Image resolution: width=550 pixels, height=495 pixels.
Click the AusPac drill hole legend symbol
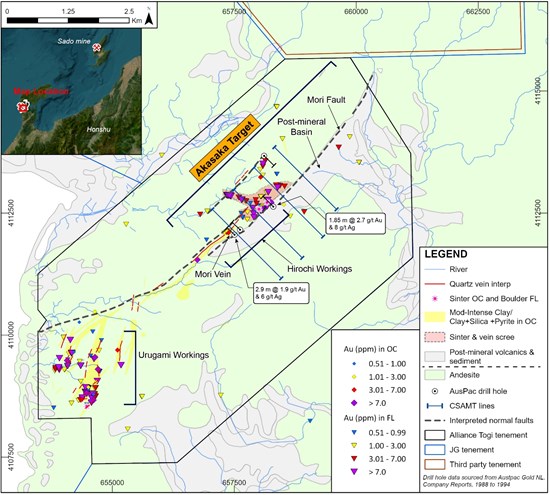tap(435, 391)
